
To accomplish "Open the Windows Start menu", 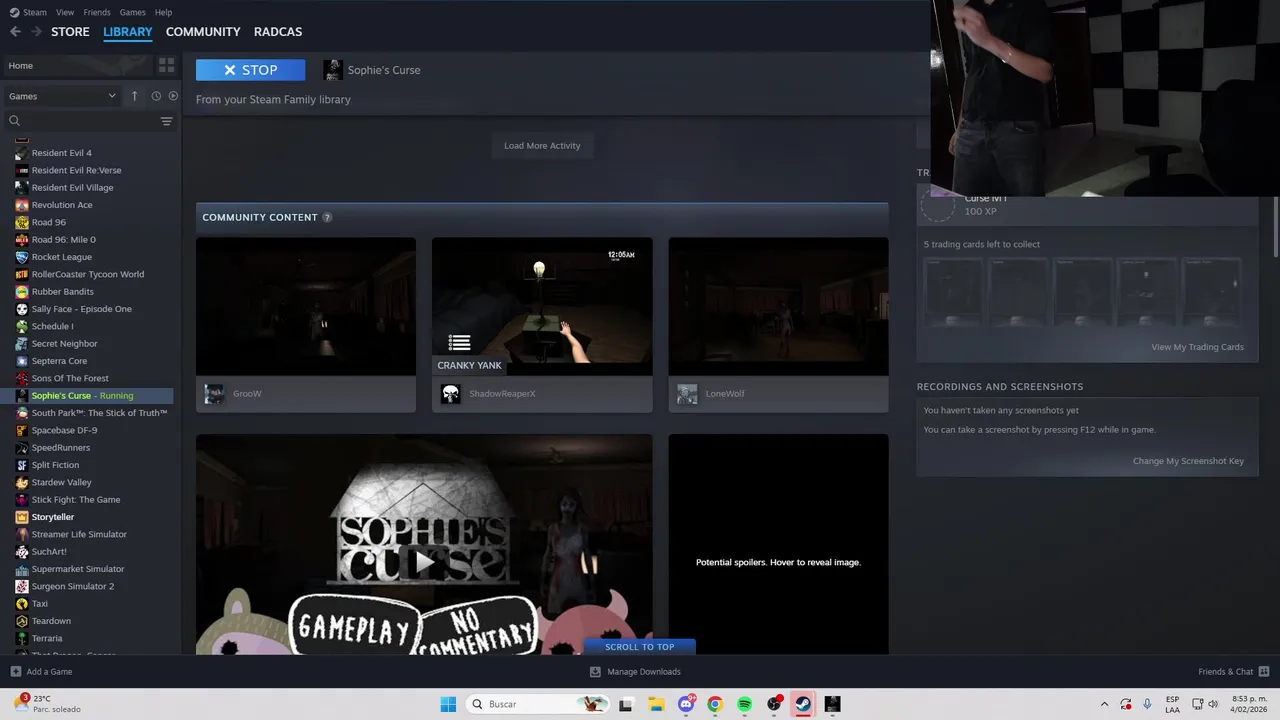I will 448,704.
